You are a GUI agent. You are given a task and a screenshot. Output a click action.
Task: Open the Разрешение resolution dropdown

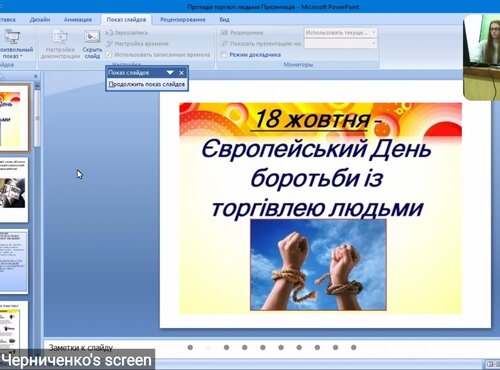[x=373, y=33]
